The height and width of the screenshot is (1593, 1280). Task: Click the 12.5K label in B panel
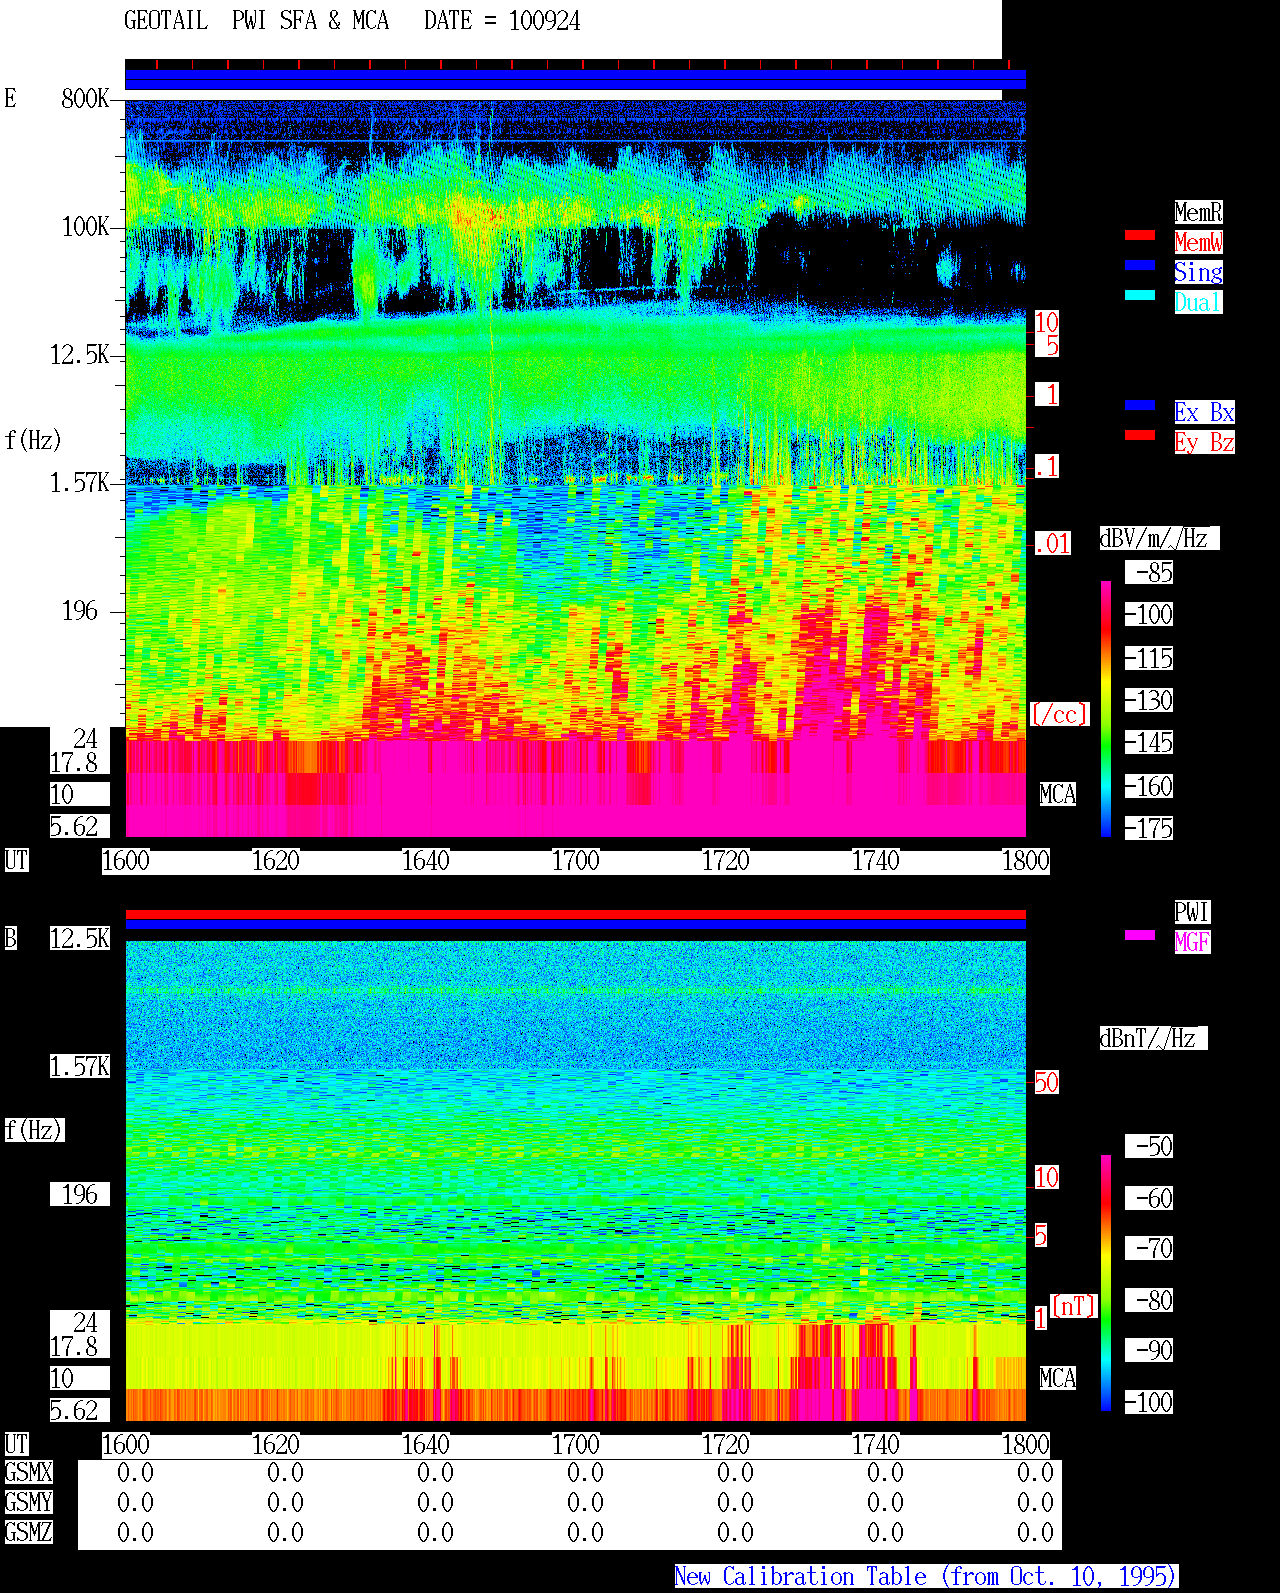pos(80,939)
